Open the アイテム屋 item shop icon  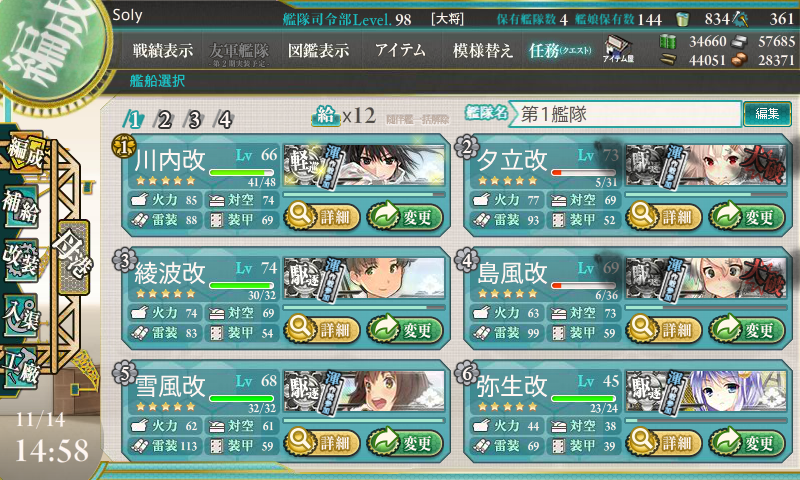point(618,50)
